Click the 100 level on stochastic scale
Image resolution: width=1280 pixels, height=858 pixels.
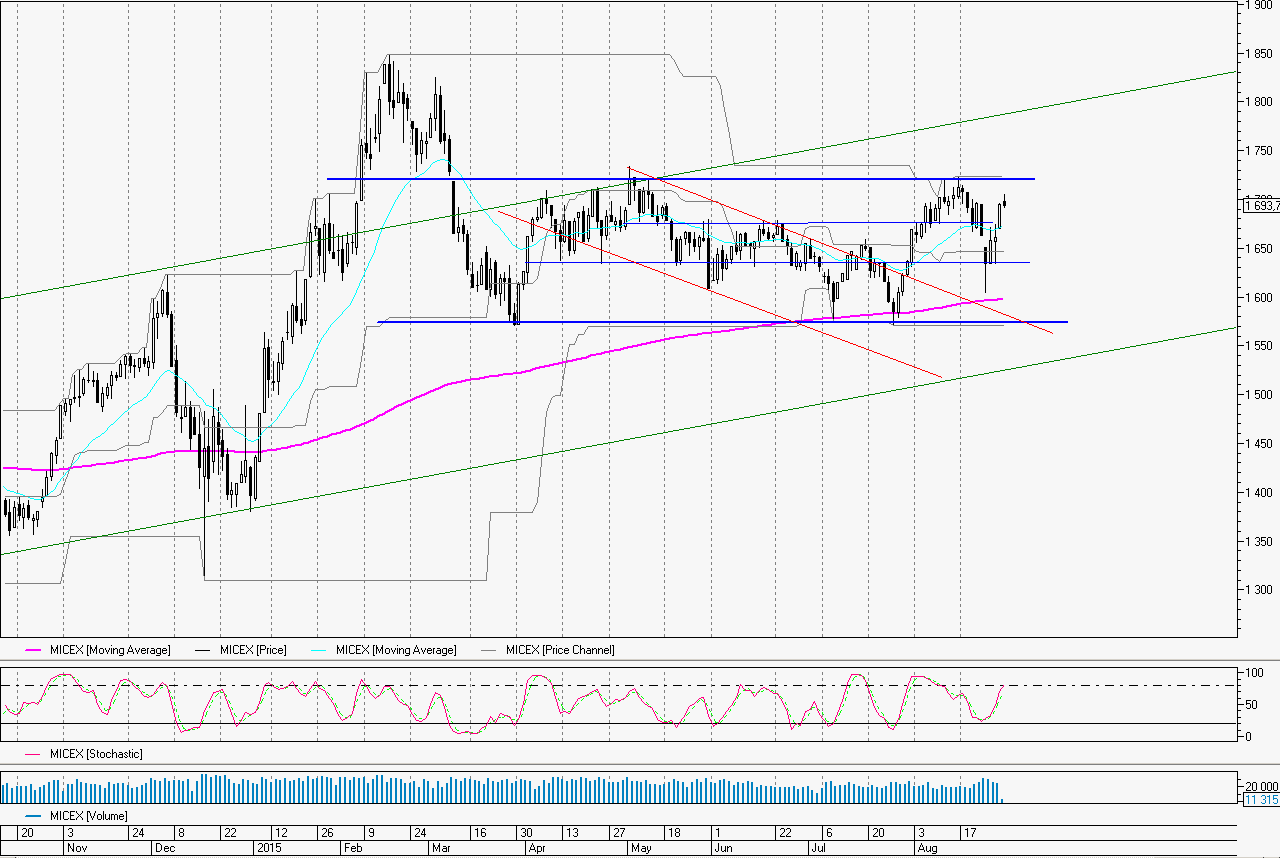(1248, 672)
